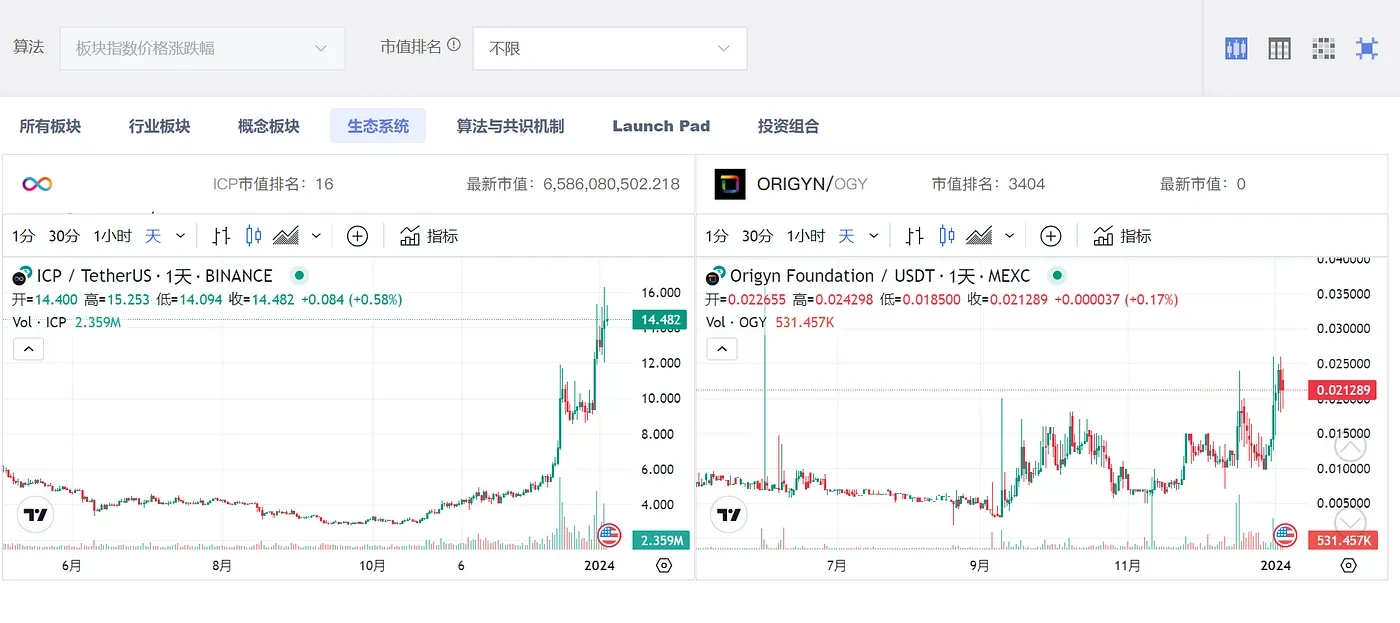Open the 不限 market cap filter dropdown
The height and width of the screenshot is (623, 1400).
point(610,47)
